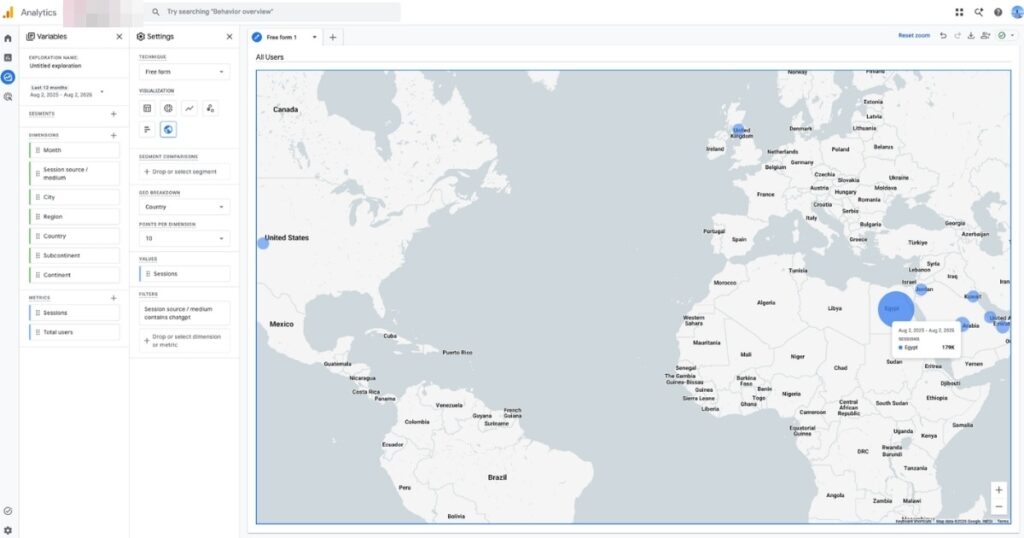Screen dimensions: 1024x538
Task: Add a new segment with plus icon
Action: (114, 114)
